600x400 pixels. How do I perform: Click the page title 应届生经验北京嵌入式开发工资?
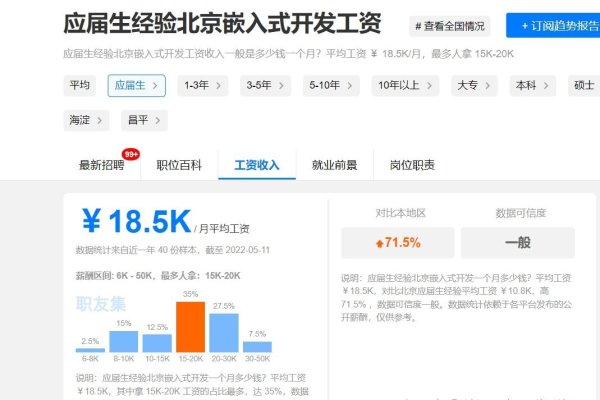click(x=222, y=24)
